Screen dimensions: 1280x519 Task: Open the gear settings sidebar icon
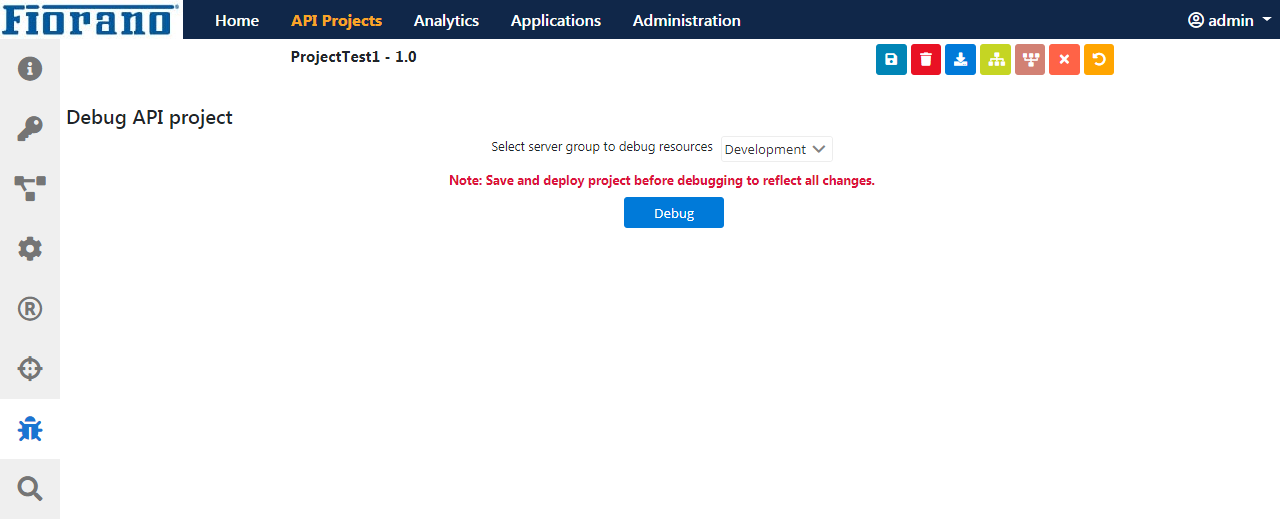click(x=30, y=248)
